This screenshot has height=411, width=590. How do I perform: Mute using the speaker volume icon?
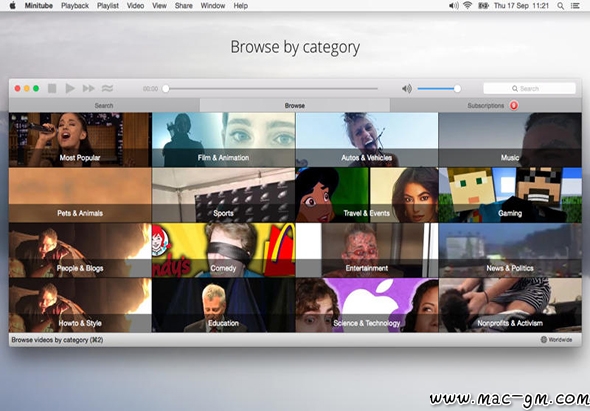407,89
